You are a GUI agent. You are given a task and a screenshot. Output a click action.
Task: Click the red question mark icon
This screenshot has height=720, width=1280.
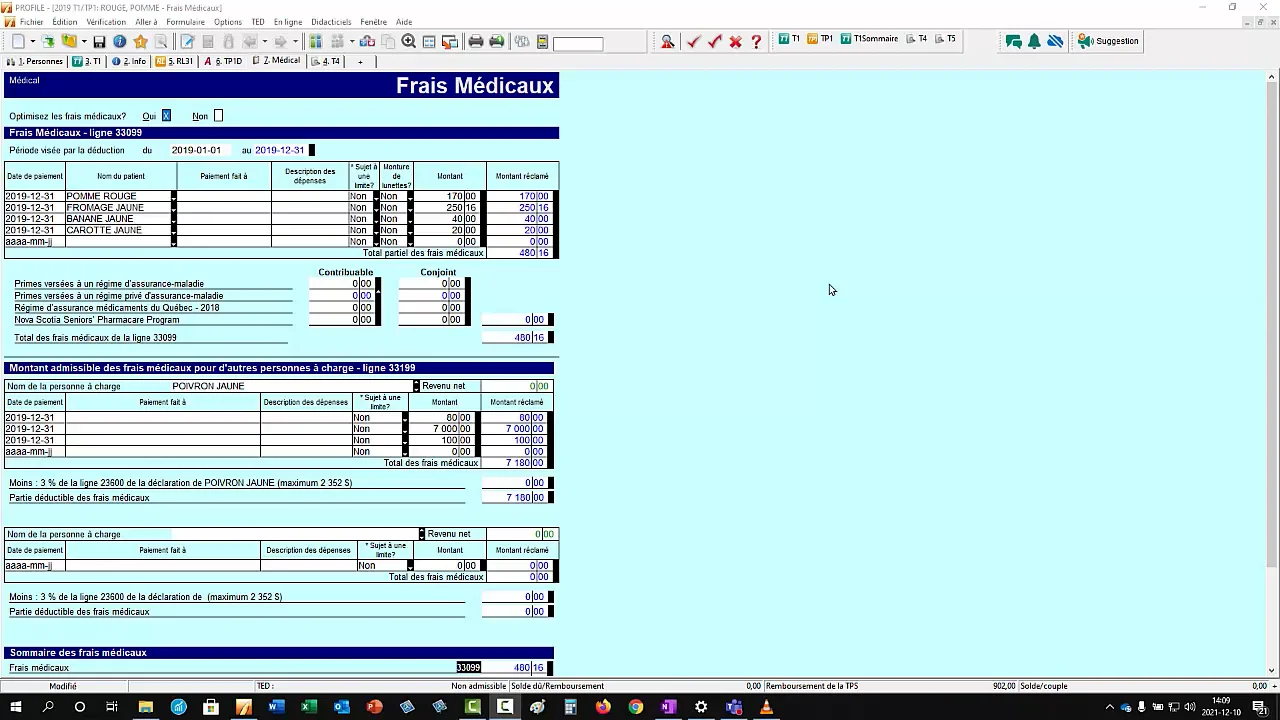tap(756, 41)
